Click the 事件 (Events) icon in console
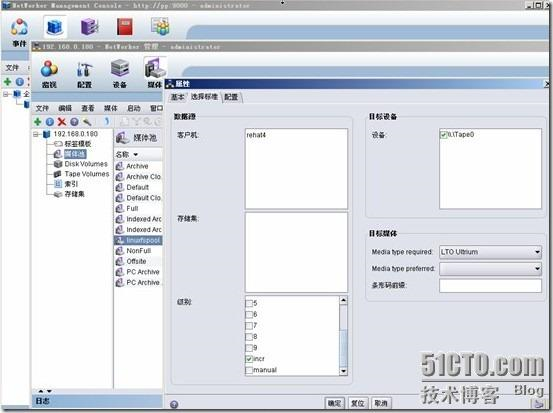The image size is (553, 413). click(x=19, y=32)
